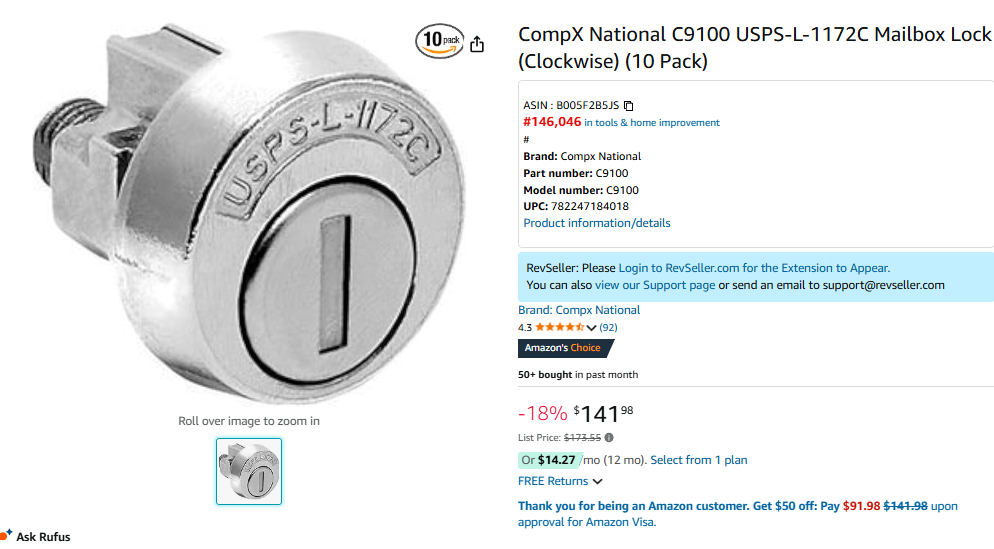Click the List Price info icon
This screenshot has width=994, height=549.
(x=610, y=437)
